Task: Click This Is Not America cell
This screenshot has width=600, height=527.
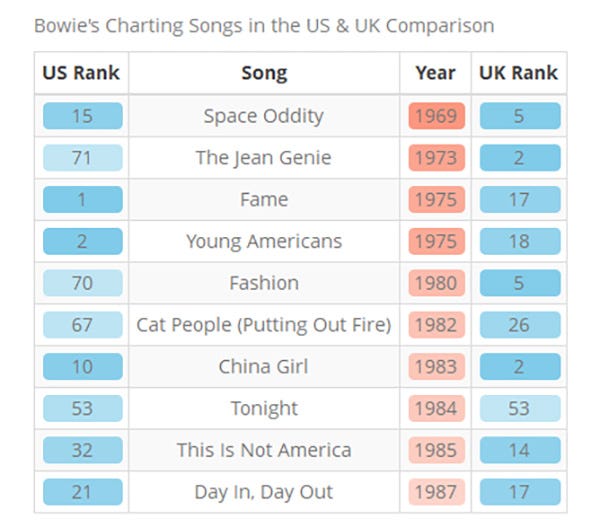Action: (264, 450)
